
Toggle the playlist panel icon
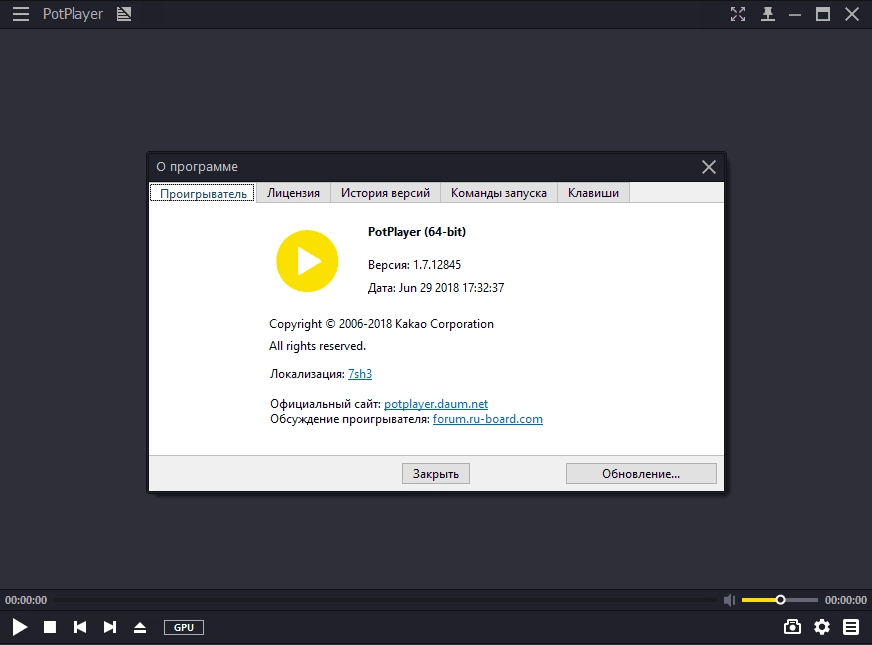pyautogui.click(x=851, y=627)
